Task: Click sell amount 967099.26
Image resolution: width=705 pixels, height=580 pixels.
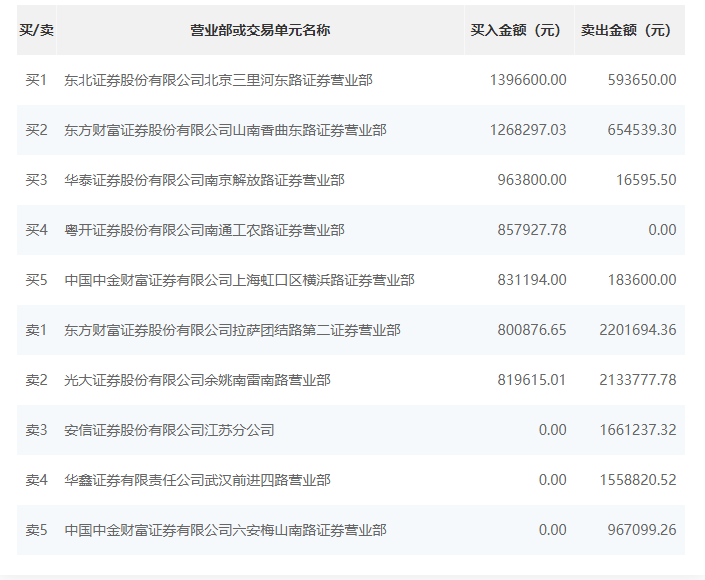Action: point(642,530)
